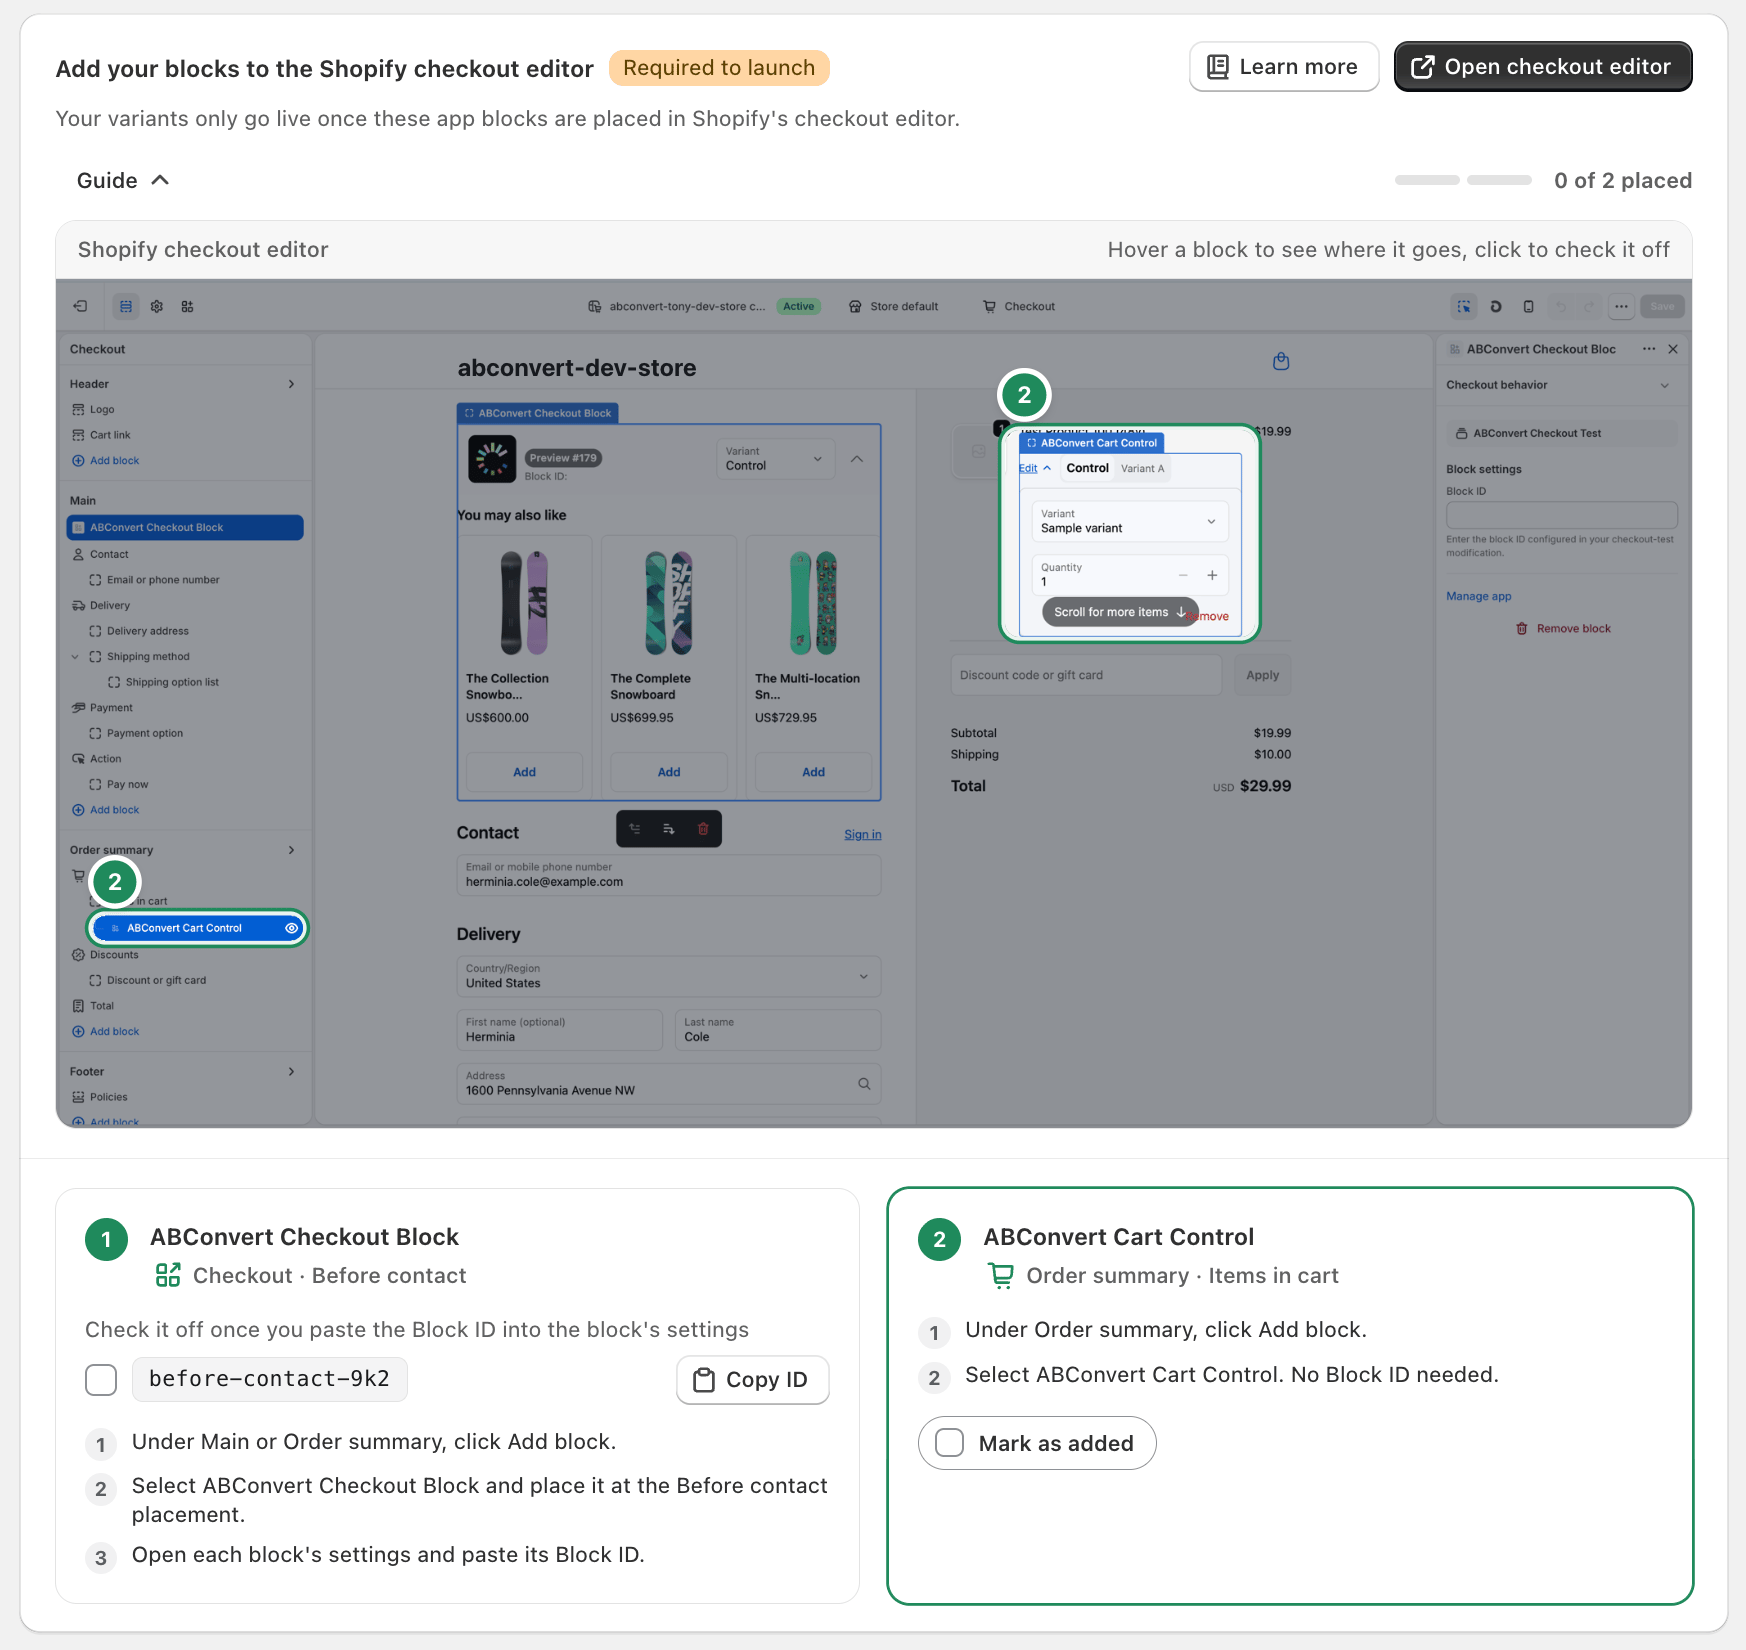The image size is (1746, 1650).
Task: Click the Checkout Before contact placement icon
Action: click(168, 1275)
